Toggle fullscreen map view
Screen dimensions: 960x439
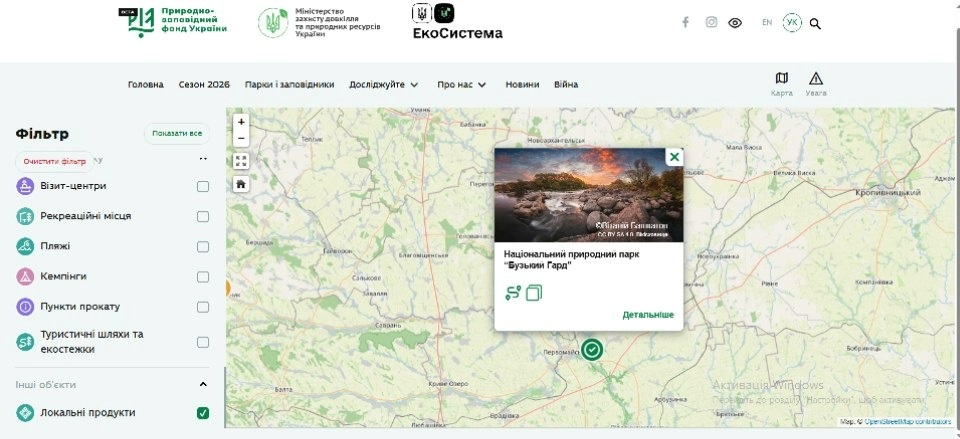click(x=241, y=161)
